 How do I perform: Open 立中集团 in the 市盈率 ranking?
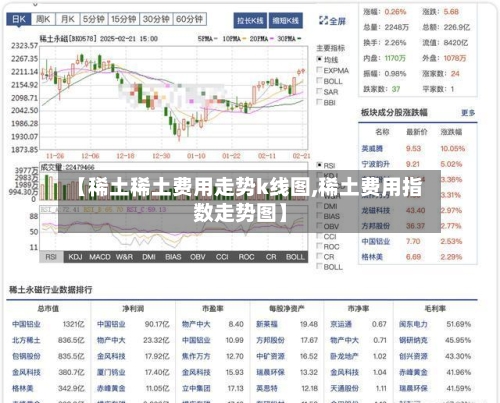(x=196, y=388)
